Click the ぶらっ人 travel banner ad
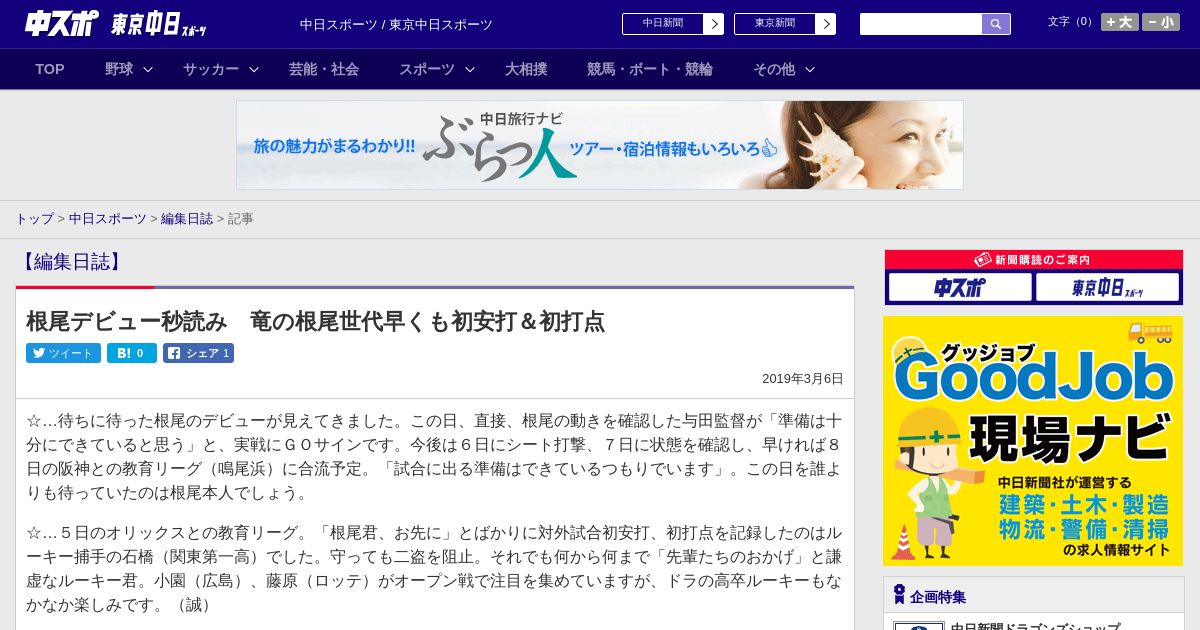This screenshot has height=630, width=1200. pos(600,145)
